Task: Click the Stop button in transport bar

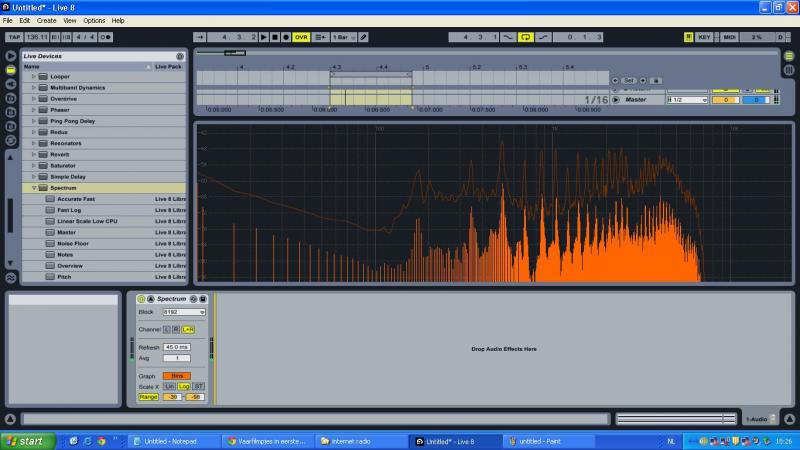Action: (x=275, y=37)
